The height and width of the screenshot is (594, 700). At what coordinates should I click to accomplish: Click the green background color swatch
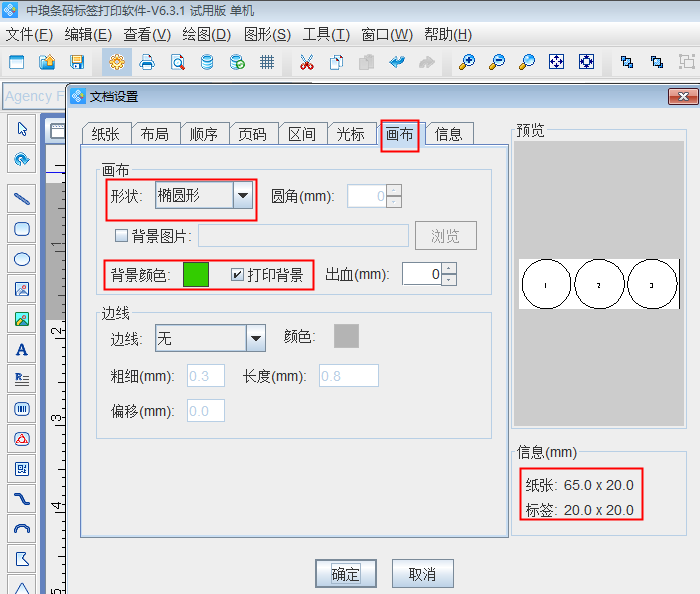point(196,275)
